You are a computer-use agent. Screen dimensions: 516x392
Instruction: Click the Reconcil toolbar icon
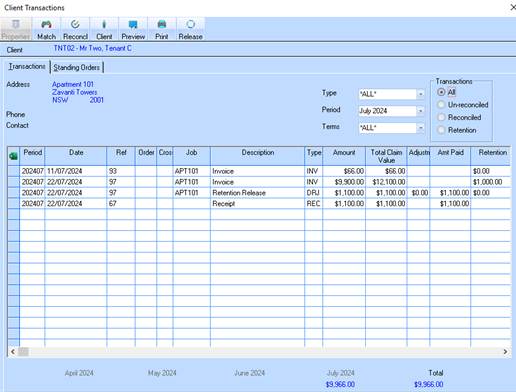point(75,29)
